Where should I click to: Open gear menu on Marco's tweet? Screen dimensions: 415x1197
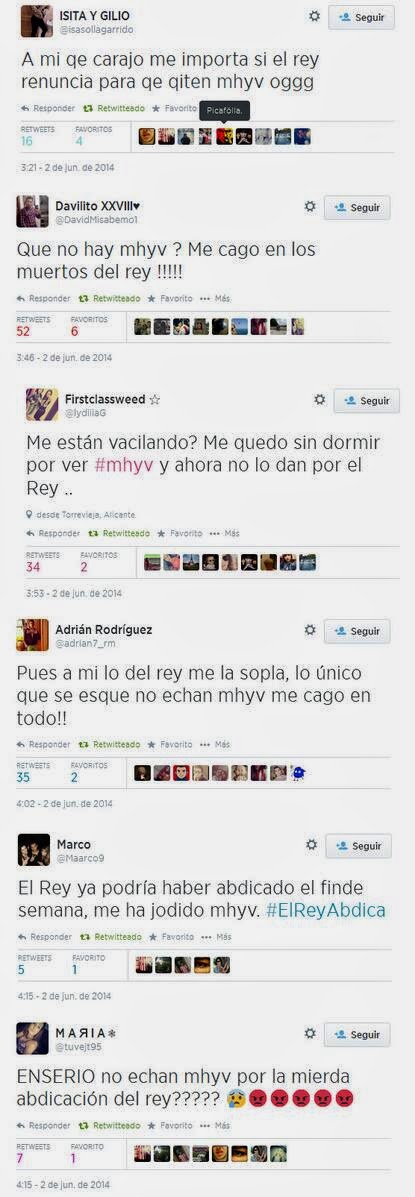pos(311,845)
